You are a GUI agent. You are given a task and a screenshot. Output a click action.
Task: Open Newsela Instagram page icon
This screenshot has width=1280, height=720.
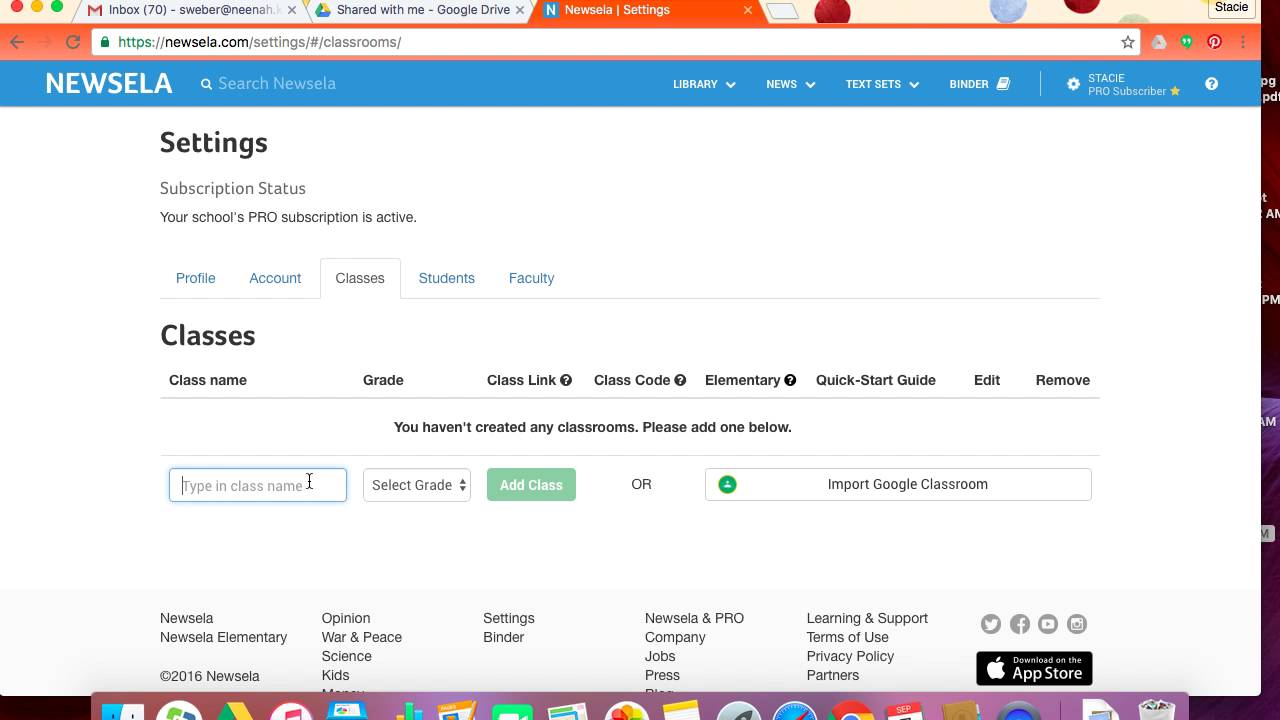click(x=1077, y=624)
